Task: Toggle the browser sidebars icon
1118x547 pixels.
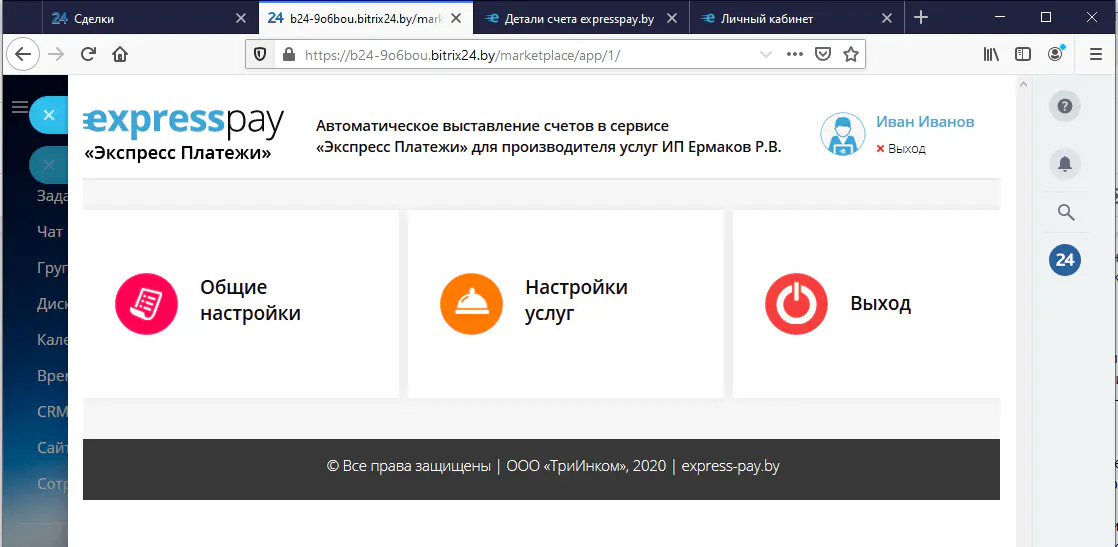Action: pyautogui.click(x=1023, y=54)
